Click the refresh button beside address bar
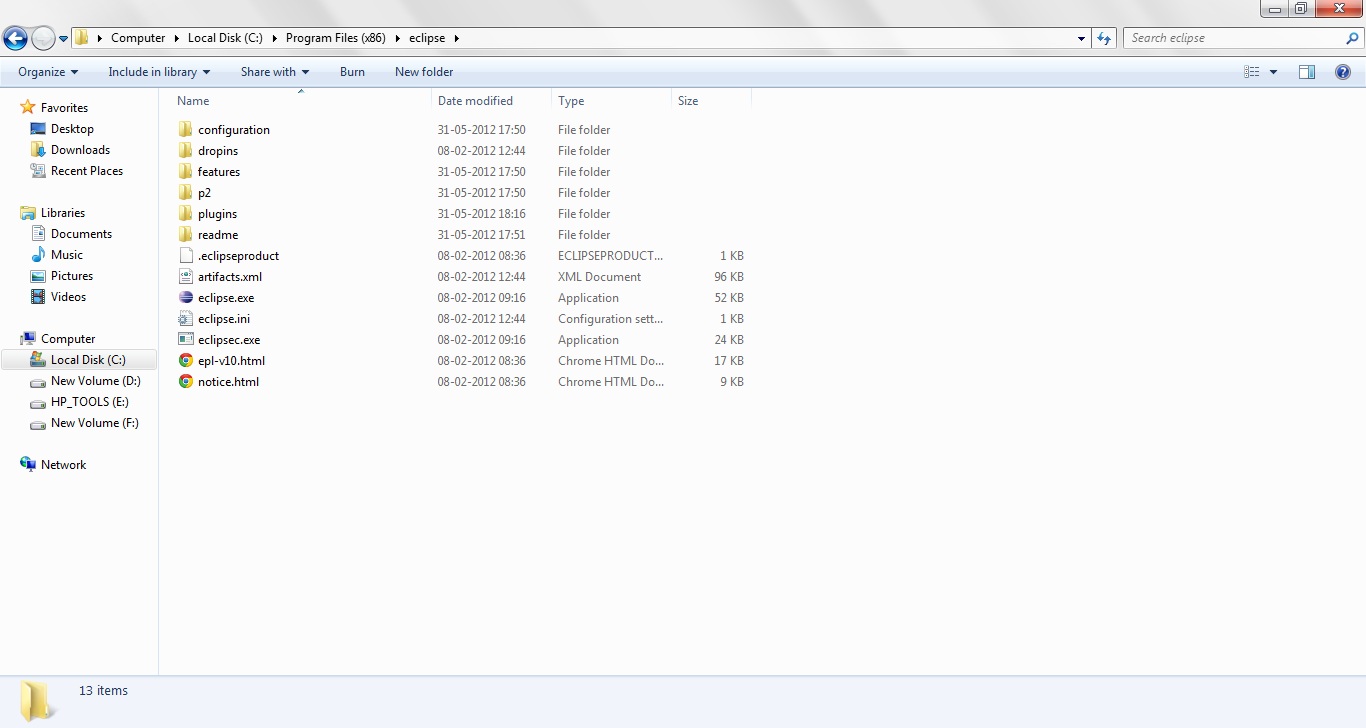 tap(1104, 38)
